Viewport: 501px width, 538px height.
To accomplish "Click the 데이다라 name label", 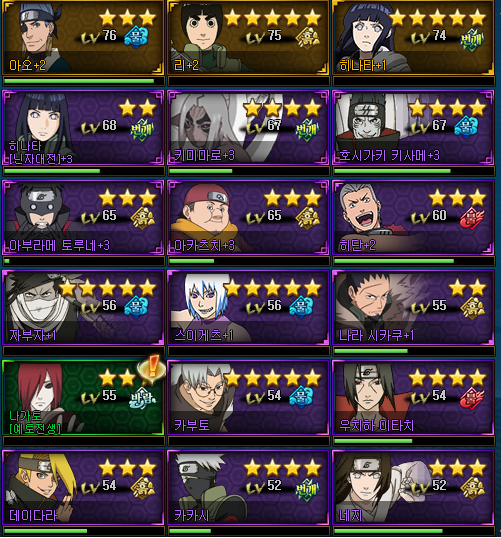I will coord(33,515).
